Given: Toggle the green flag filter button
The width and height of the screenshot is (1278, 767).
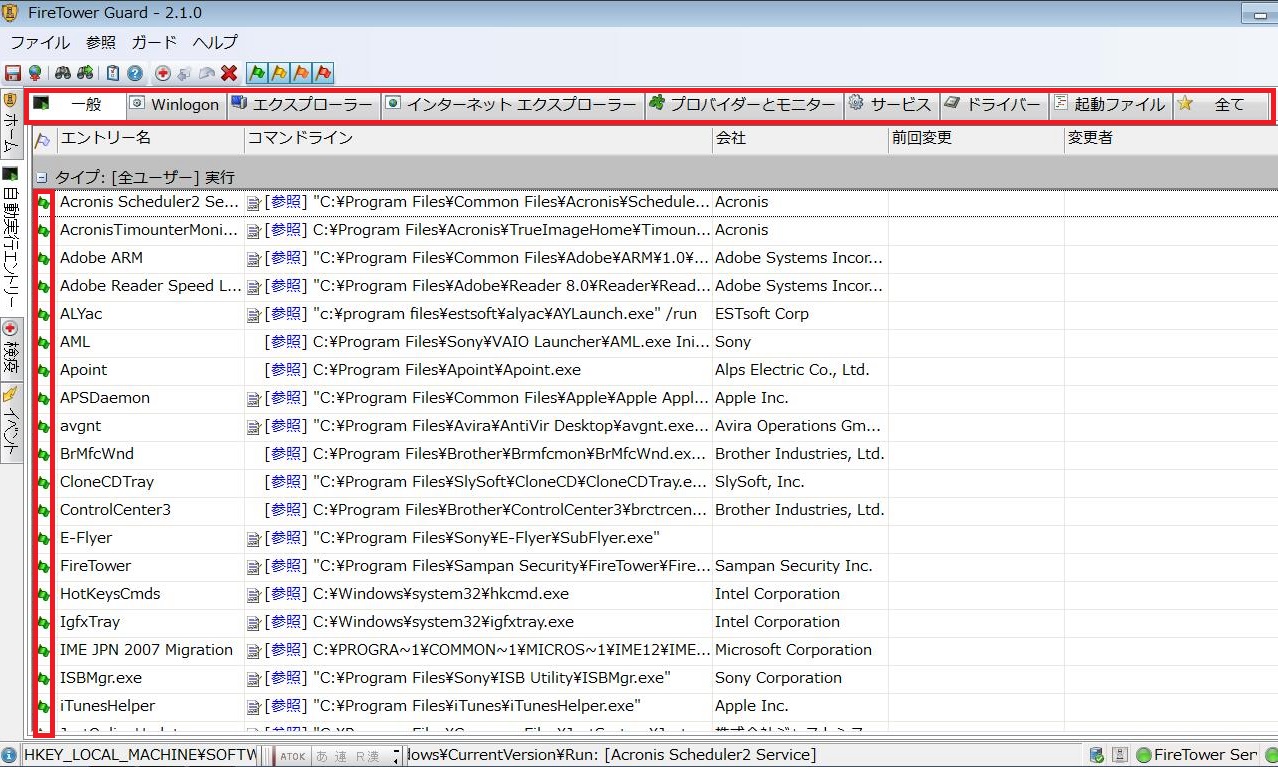Looking at the screenshot, I should 257,73.
